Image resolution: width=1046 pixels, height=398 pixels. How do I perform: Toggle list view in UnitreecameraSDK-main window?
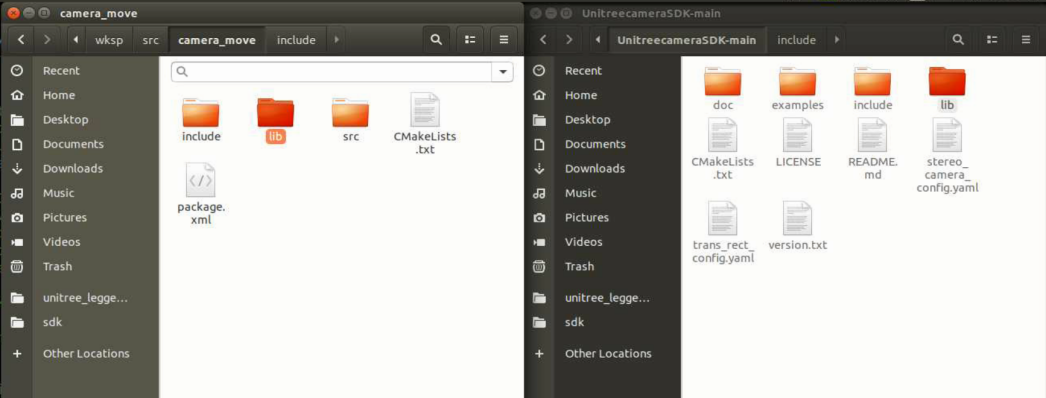992,40
